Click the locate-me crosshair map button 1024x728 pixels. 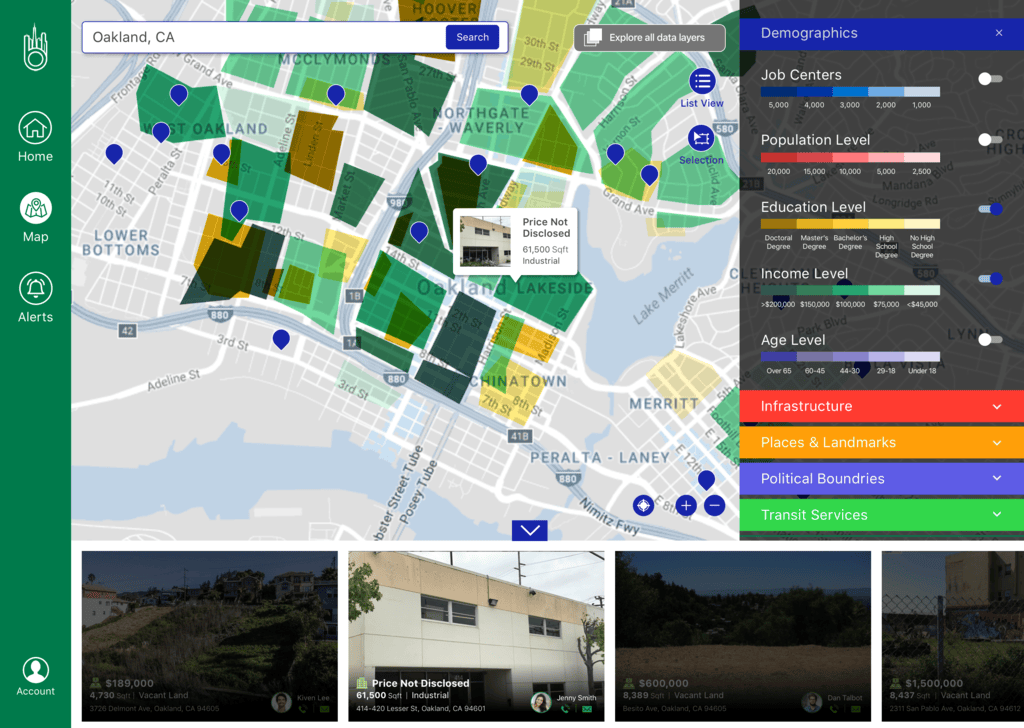[x=643, y=505]
